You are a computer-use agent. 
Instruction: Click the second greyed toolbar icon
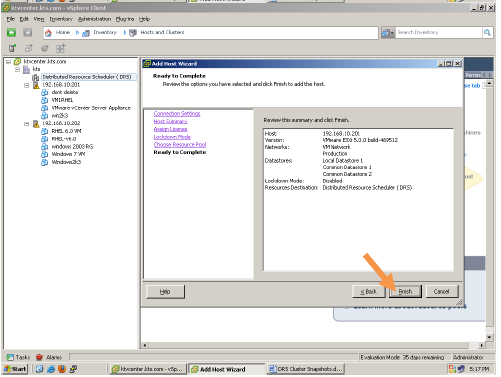(x=29, y=49)
